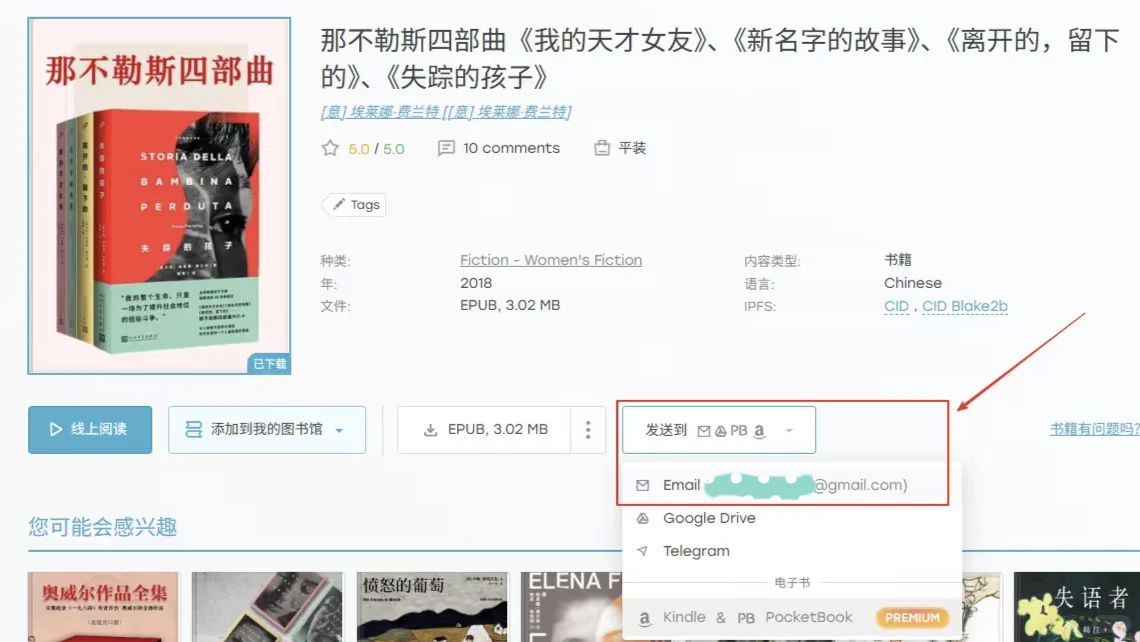Click the 5.0 / 5.0 rating text
1140x642 pixels.
[x=376, y=149]
